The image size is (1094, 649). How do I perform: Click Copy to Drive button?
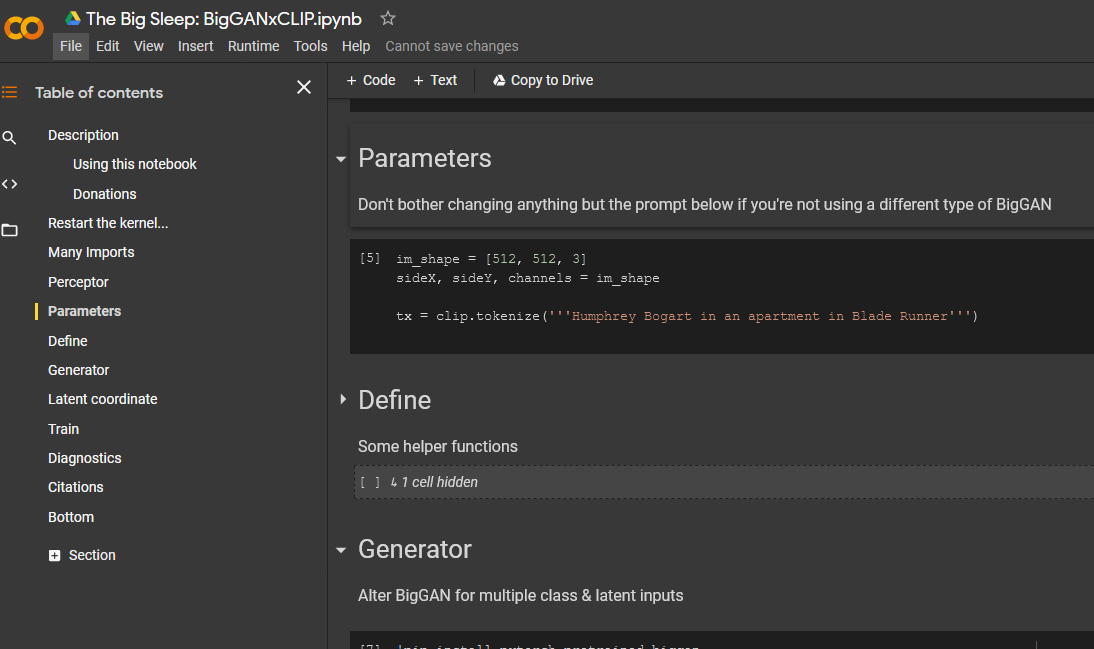coord(543,80)
